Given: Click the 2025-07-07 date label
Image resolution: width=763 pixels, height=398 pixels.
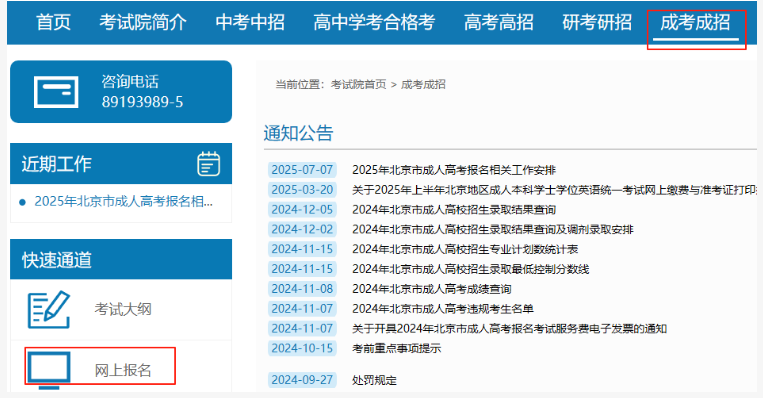Looking at the screenshot, I should tap(302, 170).
